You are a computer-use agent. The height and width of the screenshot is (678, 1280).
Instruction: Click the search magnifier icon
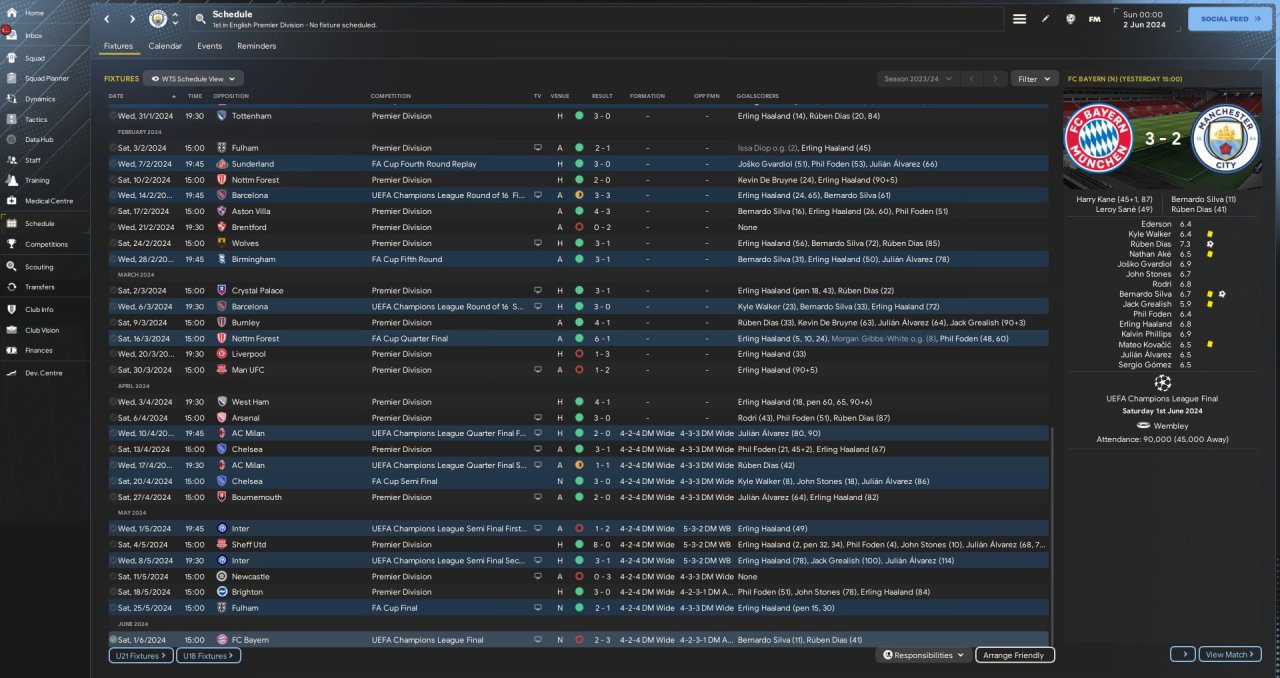pos(200,19)
